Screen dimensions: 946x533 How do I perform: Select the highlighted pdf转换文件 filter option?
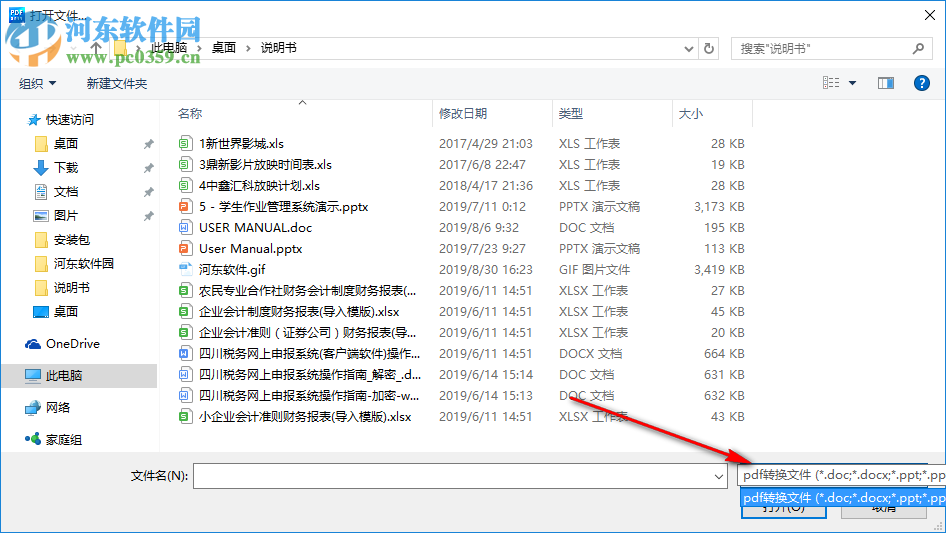coord(843,498)
